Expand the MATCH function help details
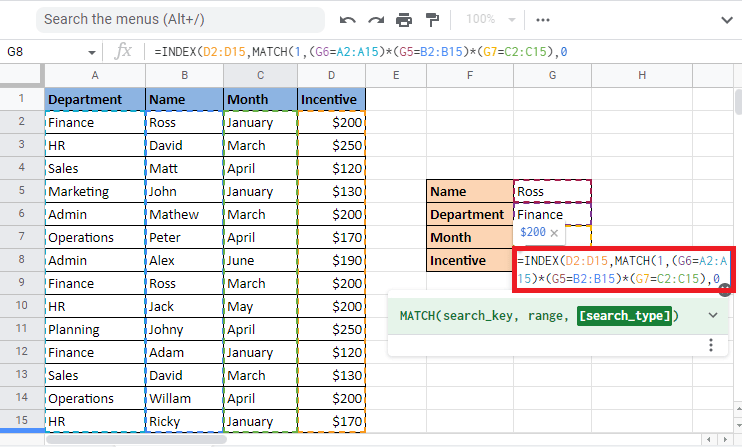Screen dimensions: 742x447 pos(712,316)
